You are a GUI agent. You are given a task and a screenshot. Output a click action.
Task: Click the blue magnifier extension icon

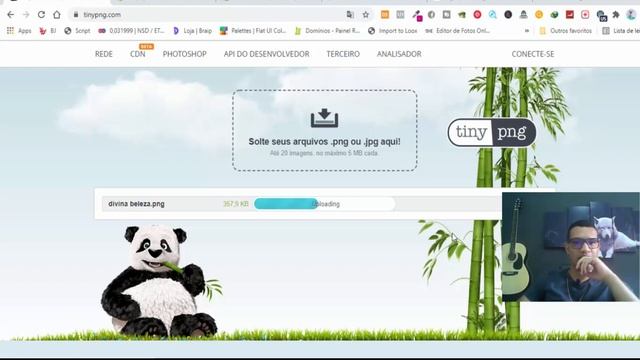click(x=493, y=15)
